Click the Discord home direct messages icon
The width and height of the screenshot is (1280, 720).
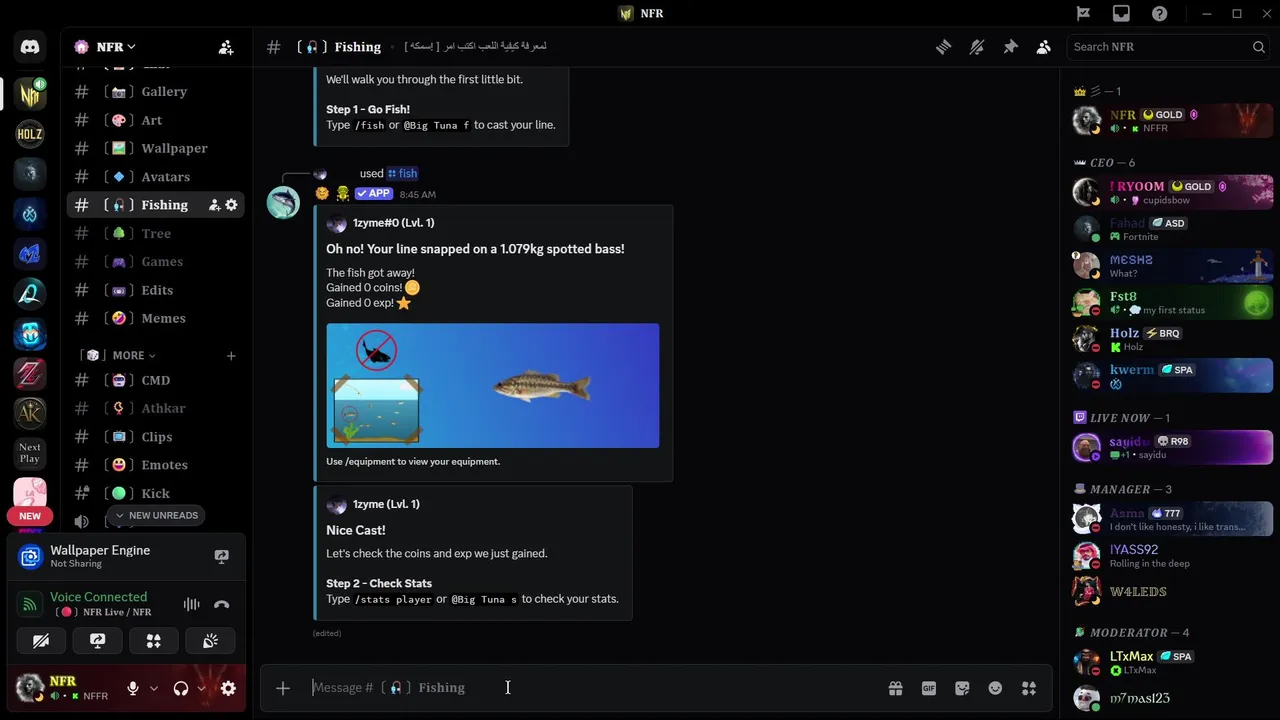coord(30,47)
